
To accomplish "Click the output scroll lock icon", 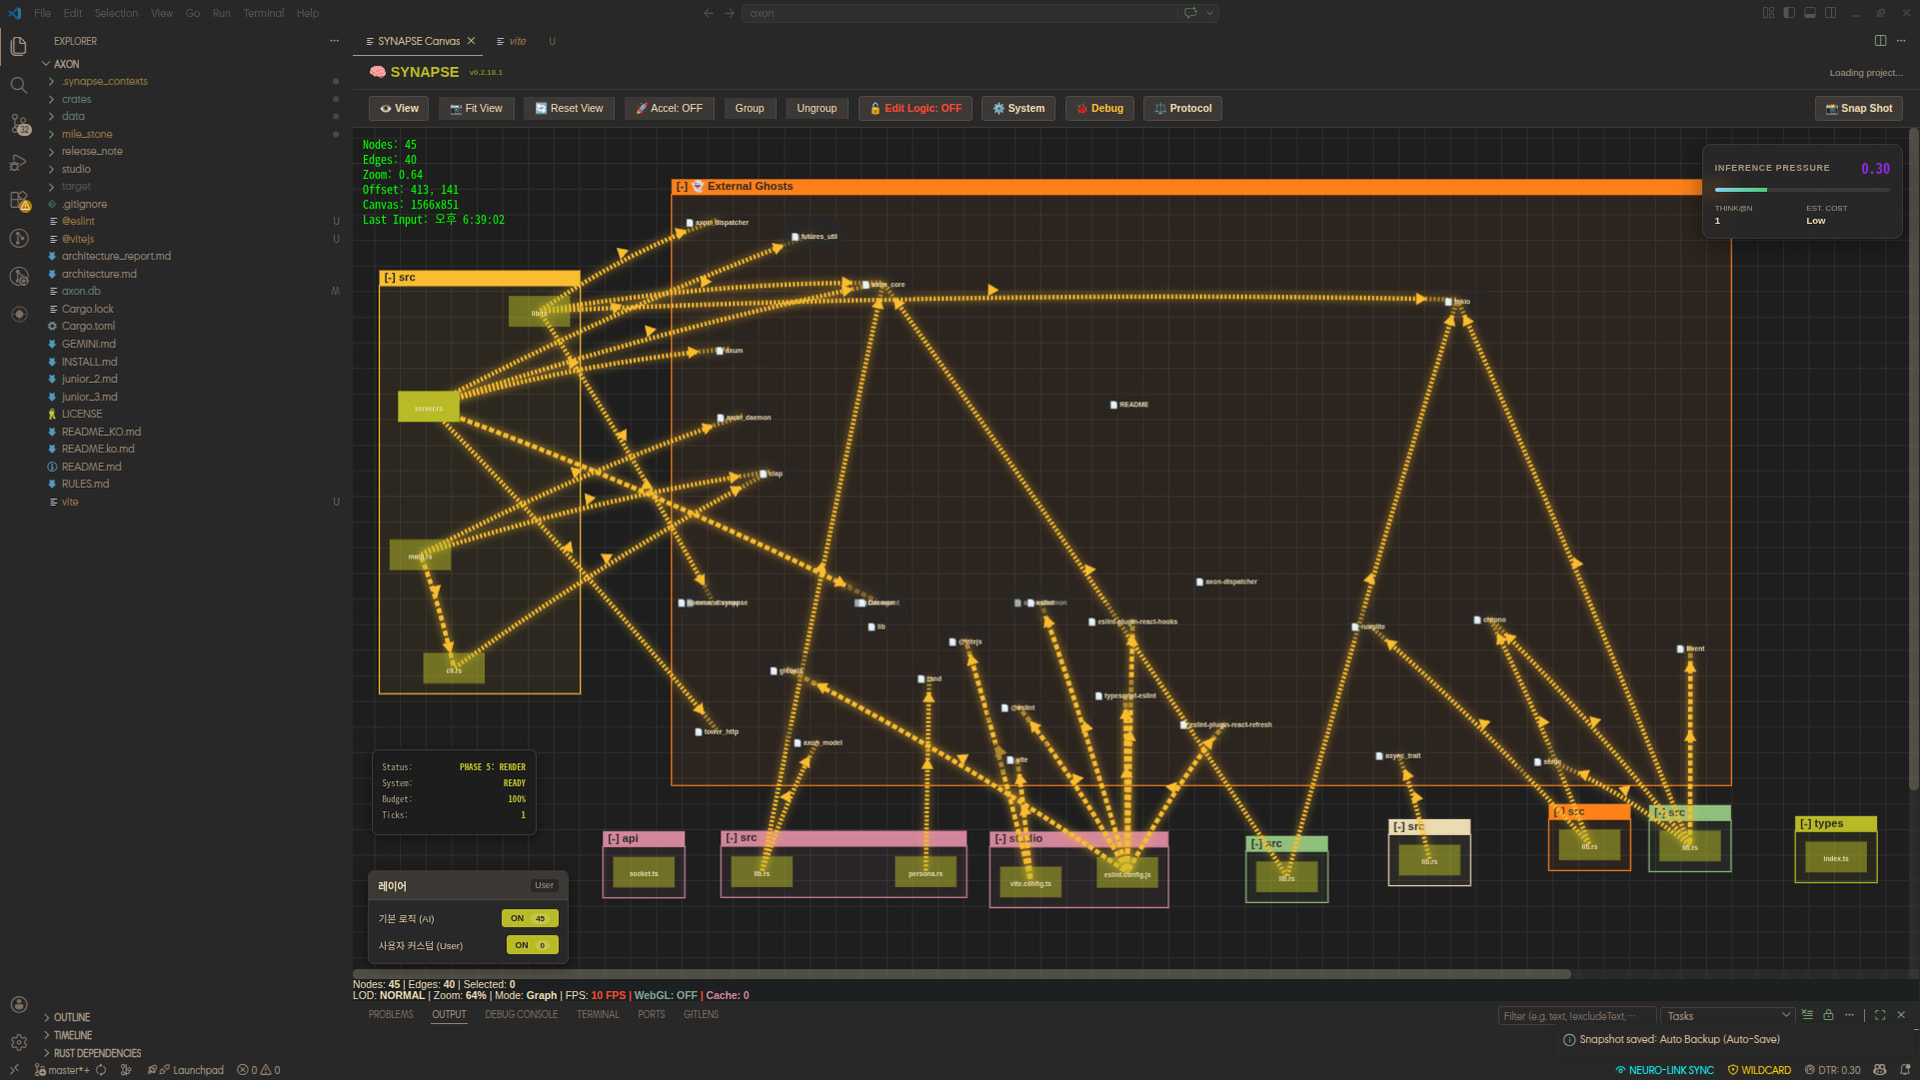I will [1828, 1015].
